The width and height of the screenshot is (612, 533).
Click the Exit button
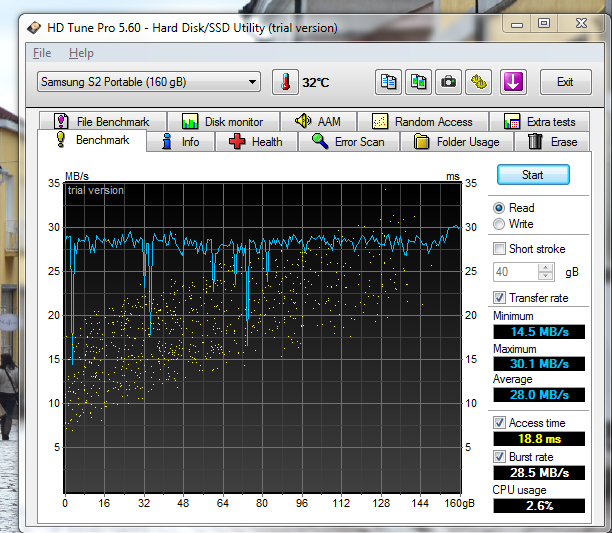pos(566,82)
